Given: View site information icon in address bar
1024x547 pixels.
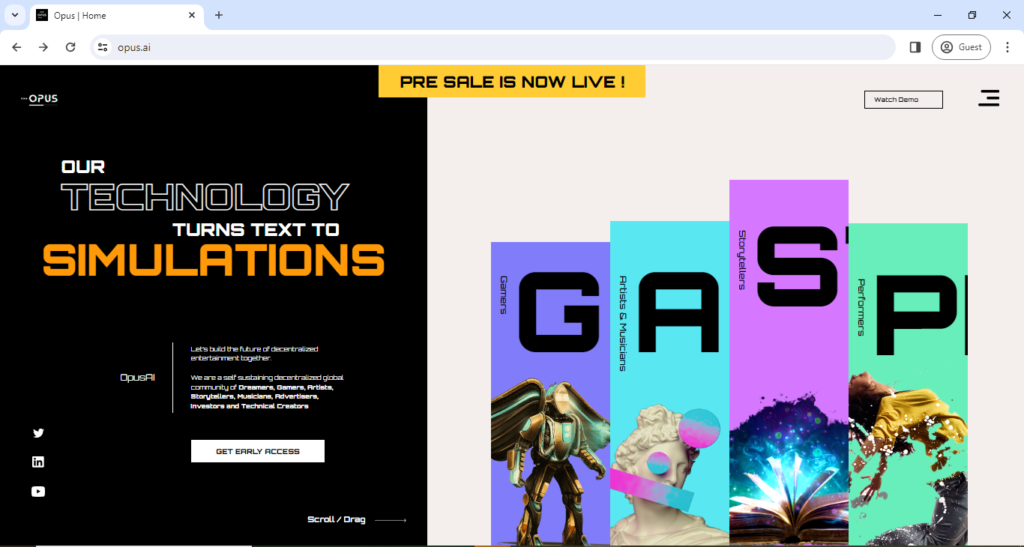Looking at the screenshot, I should [x=102, y=47].
